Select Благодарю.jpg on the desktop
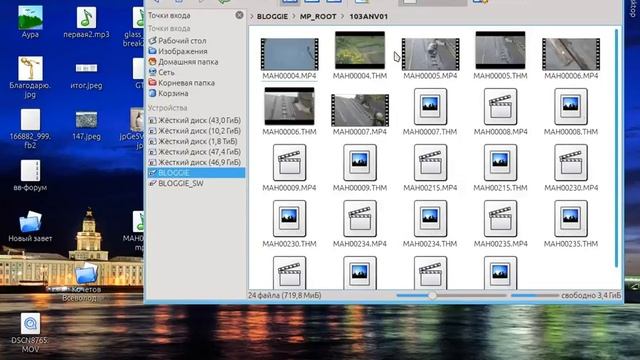This screenshot has width=640, height=360. [x=30, y=77]
